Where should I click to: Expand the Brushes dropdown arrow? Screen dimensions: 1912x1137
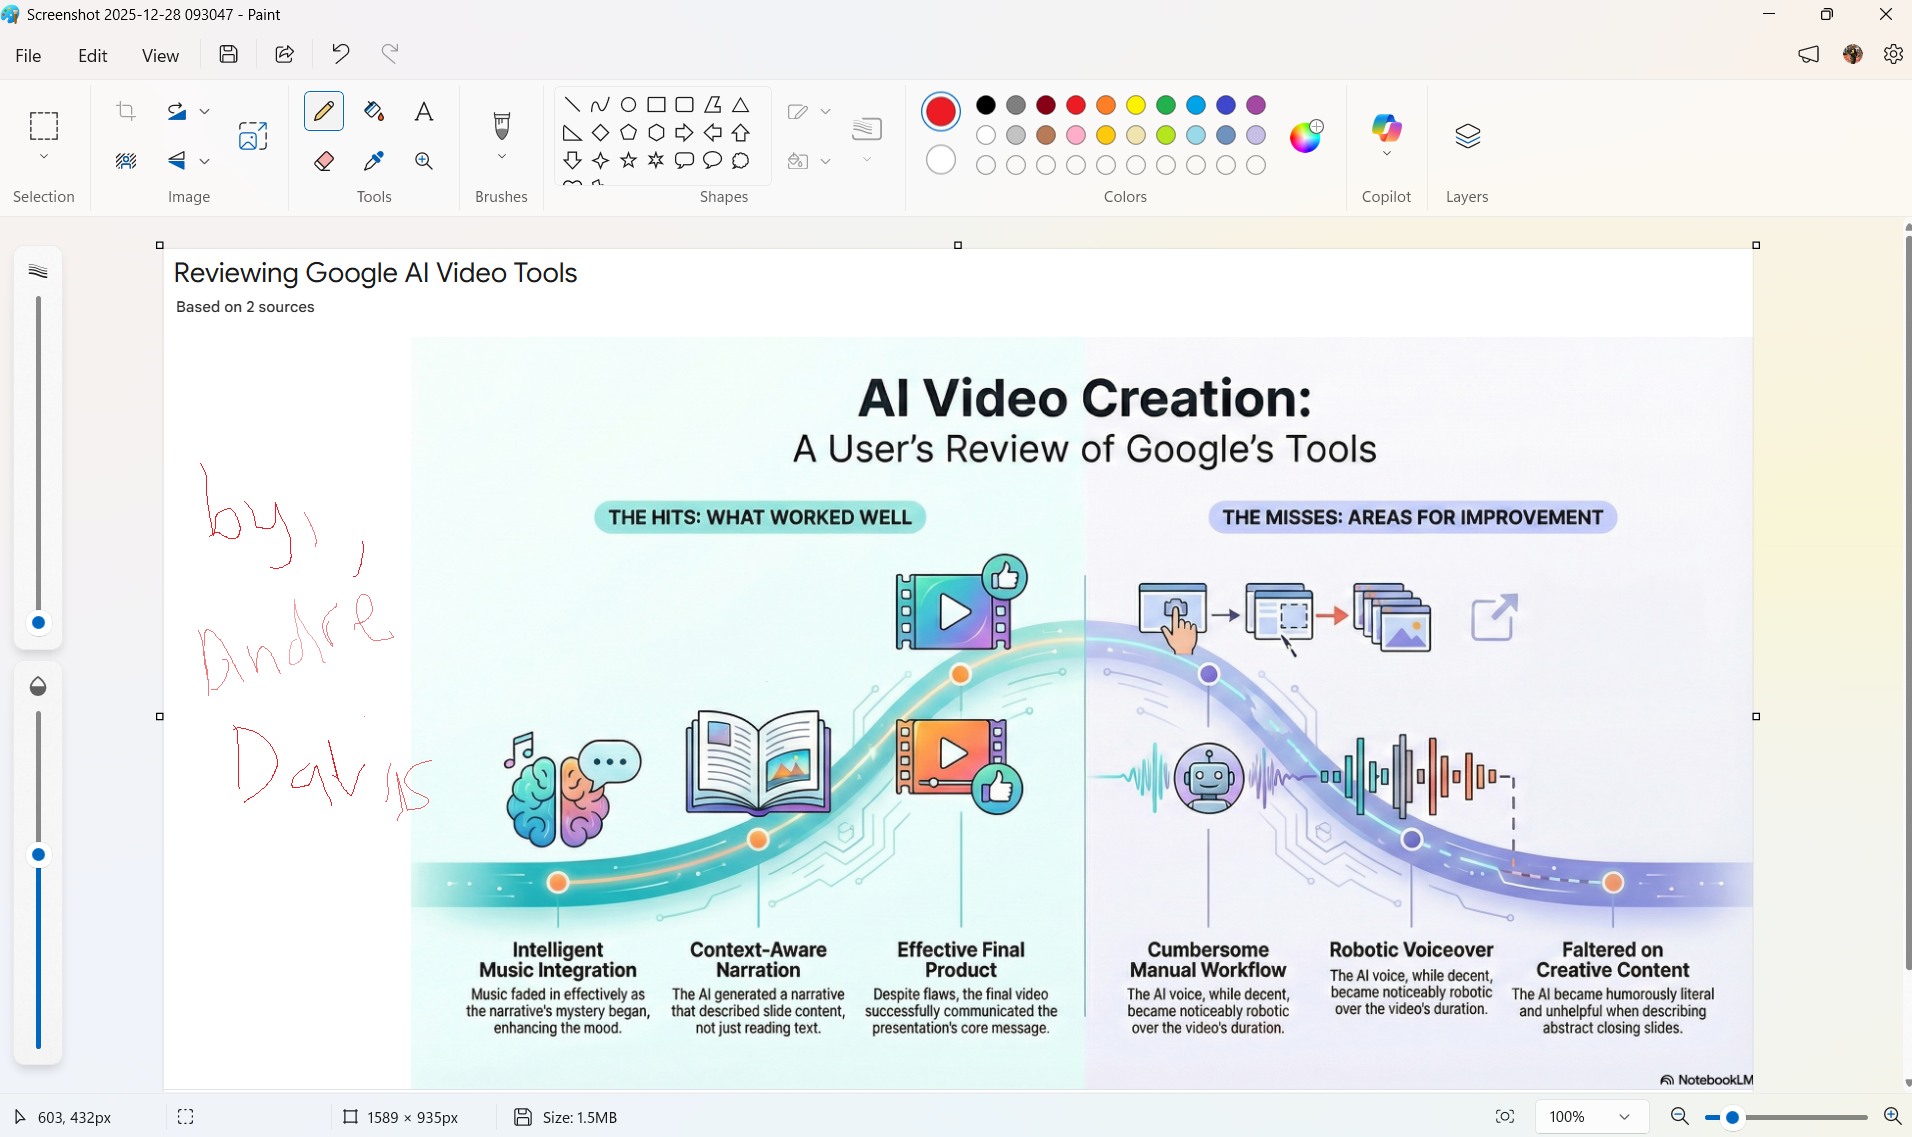point(502,157)
